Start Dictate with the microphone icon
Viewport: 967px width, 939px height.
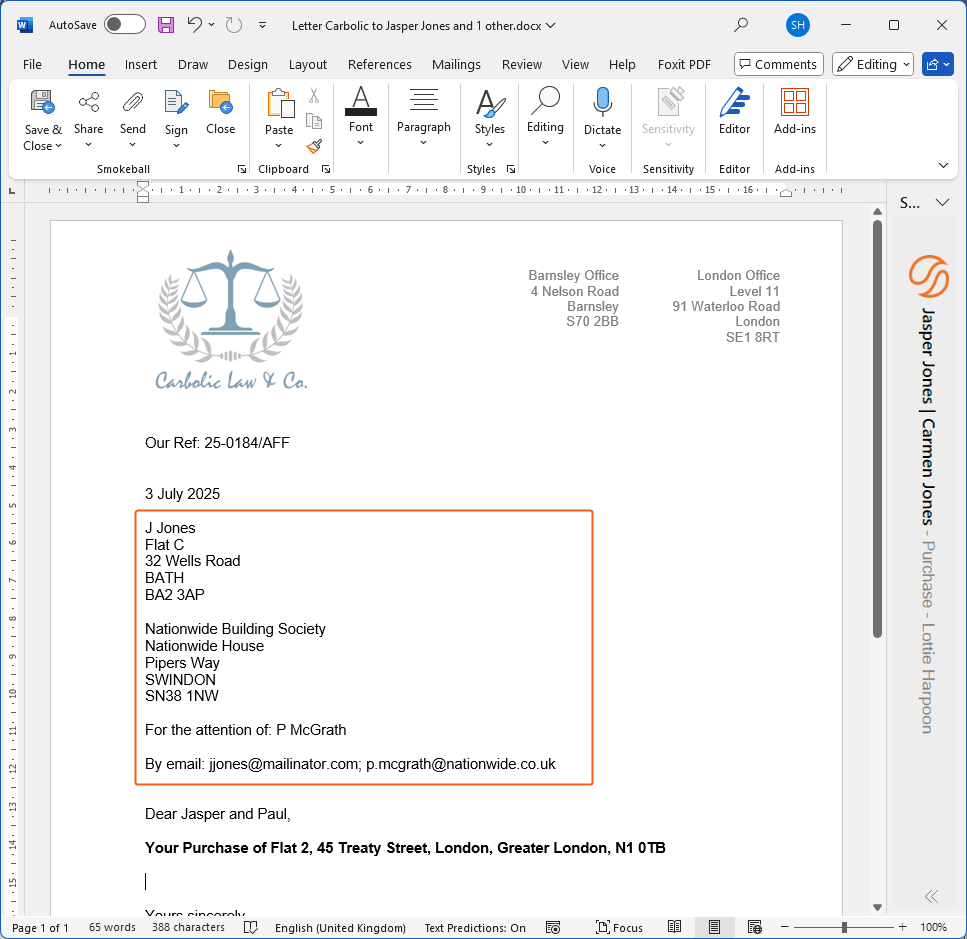tap(603, 102)
